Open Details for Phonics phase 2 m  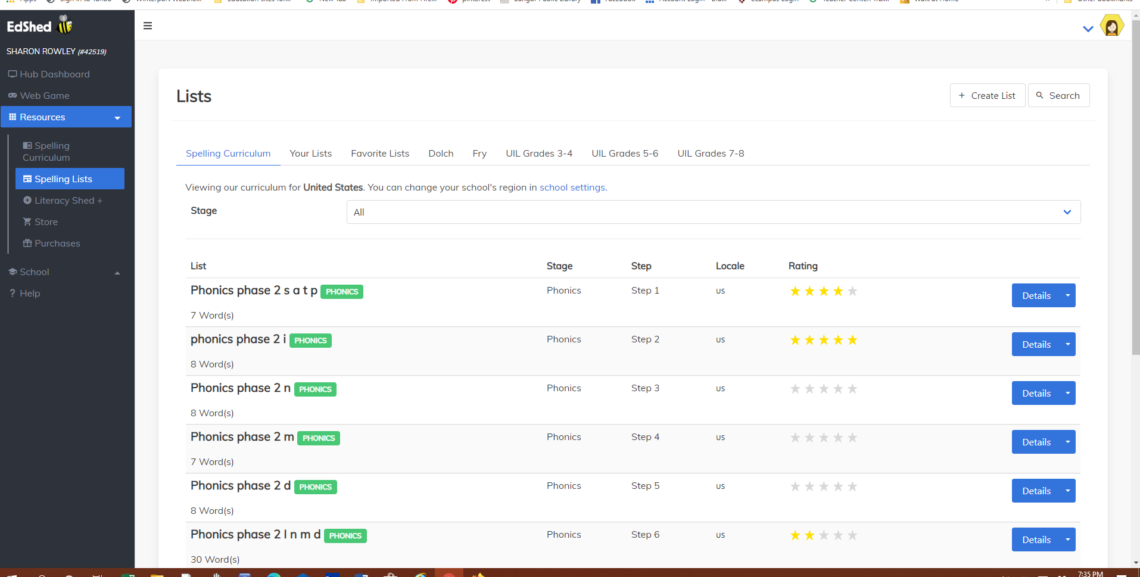[x=1036, y=442]
